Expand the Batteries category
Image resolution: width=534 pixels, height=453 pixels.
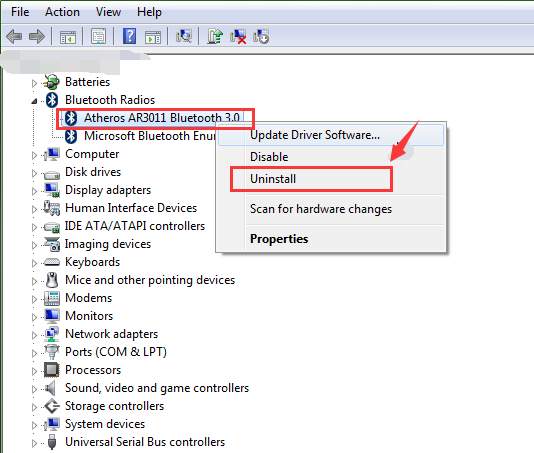point(34,83)
